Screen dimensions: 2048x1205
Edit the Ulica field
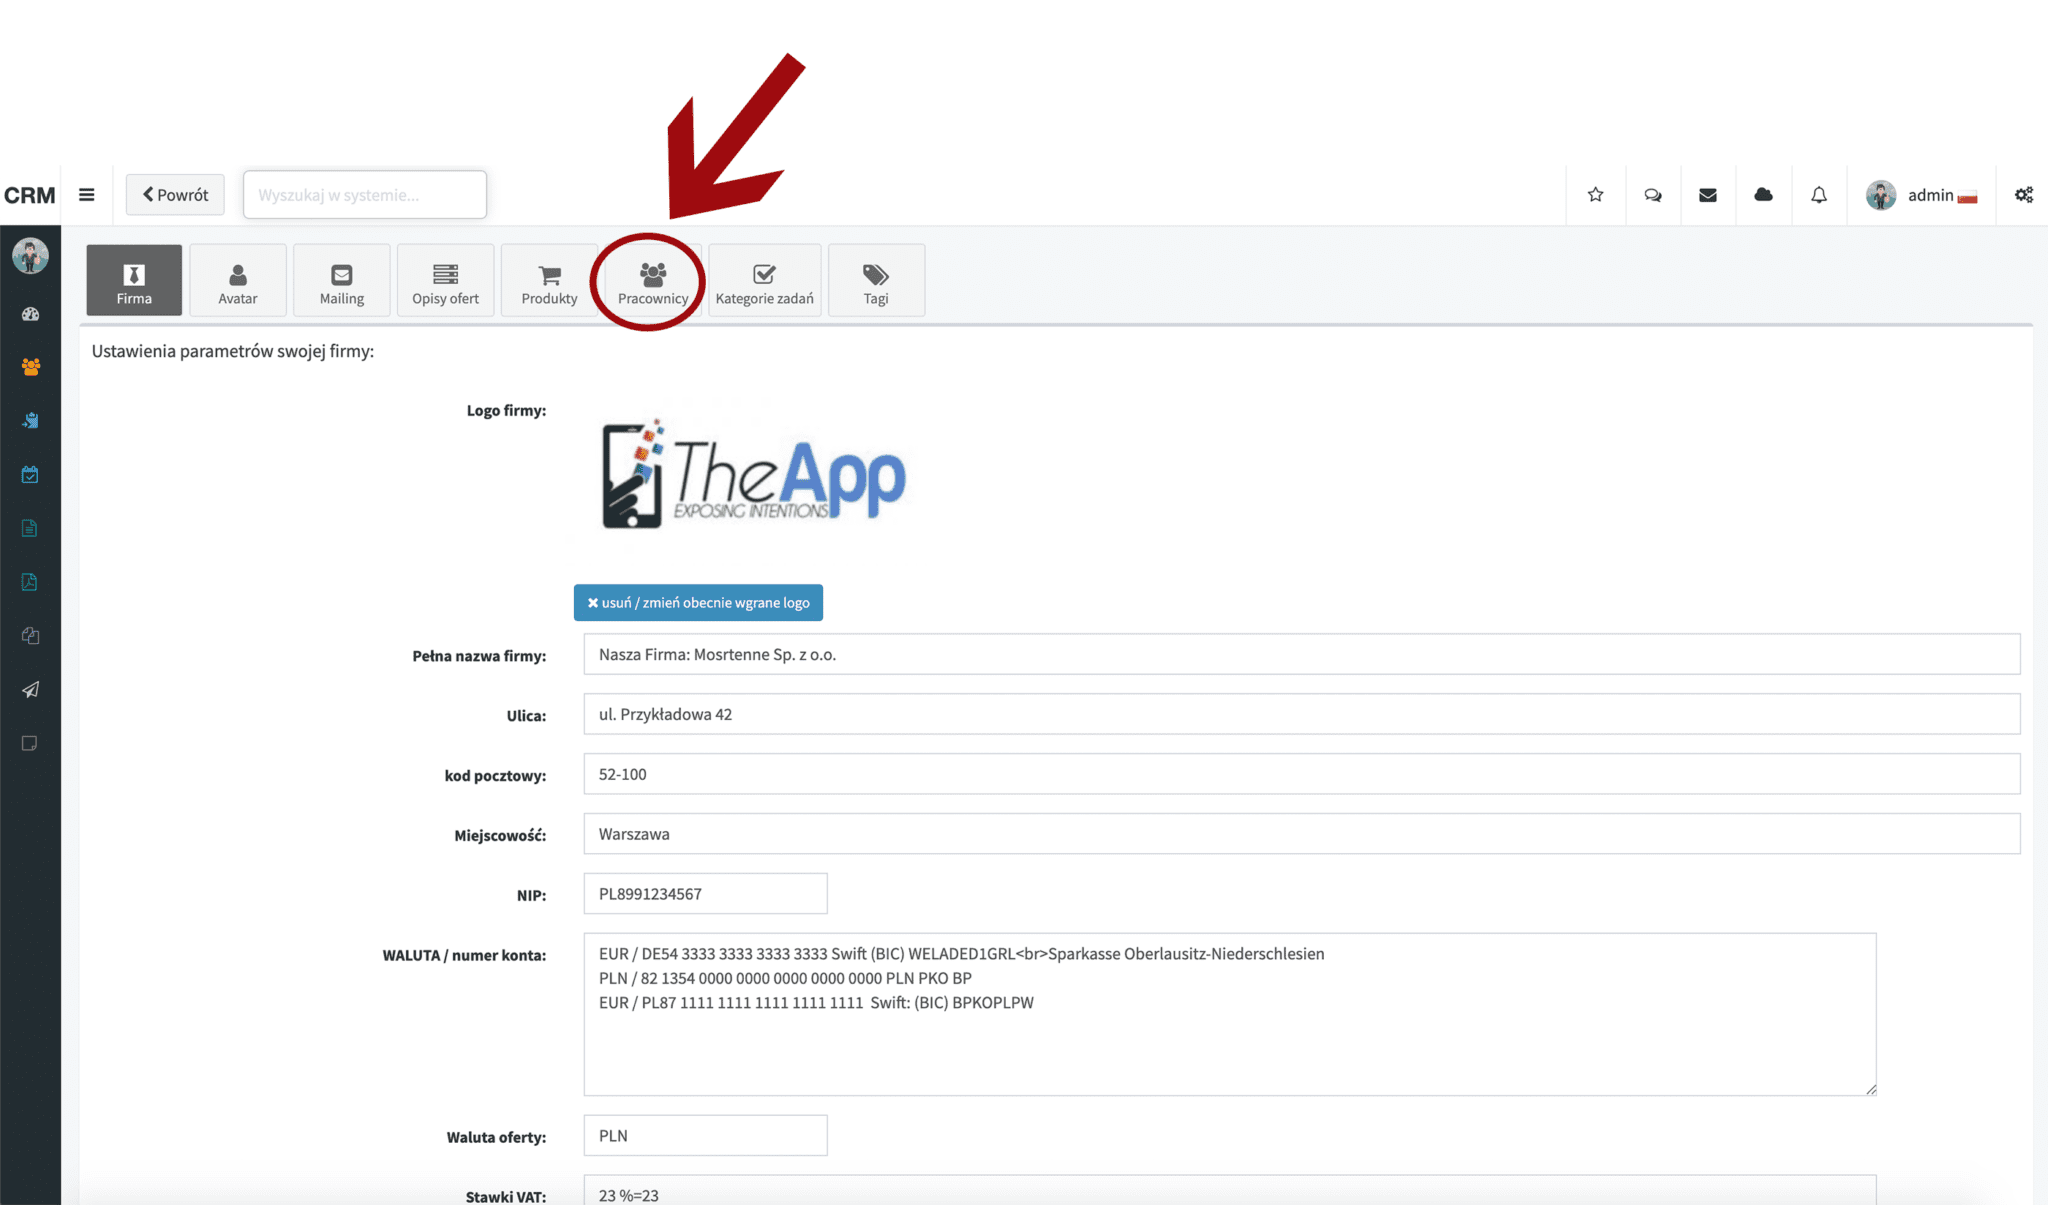(1301, 714)
